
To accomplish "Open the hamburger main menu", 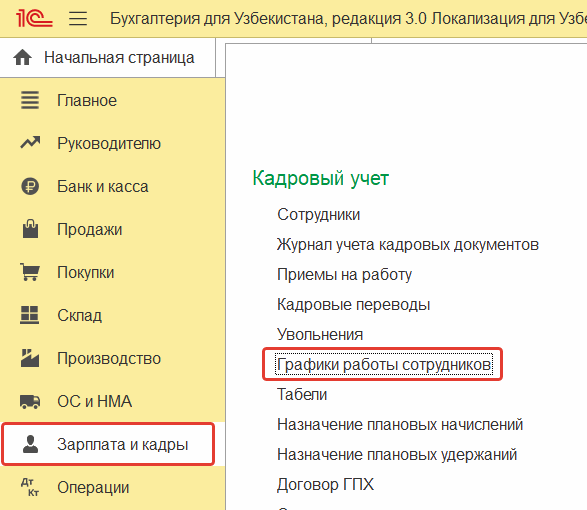I will [78, 18].
